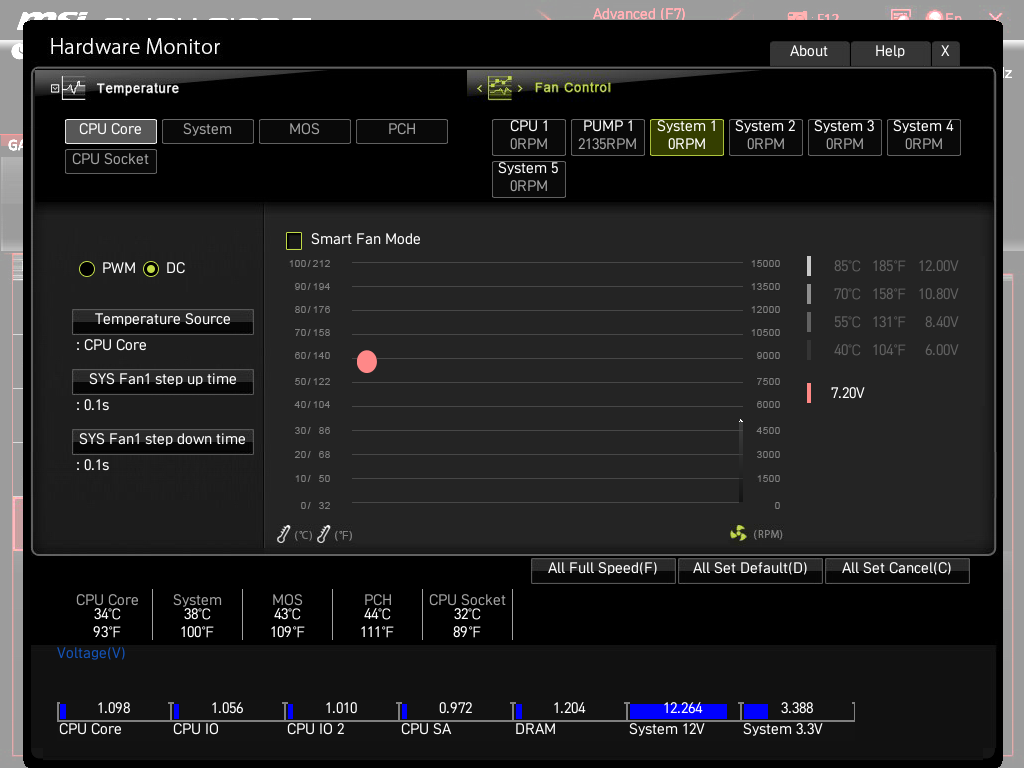Click the fan RPM icon
The image size is (1024, 768).
(x=738, y=534)
